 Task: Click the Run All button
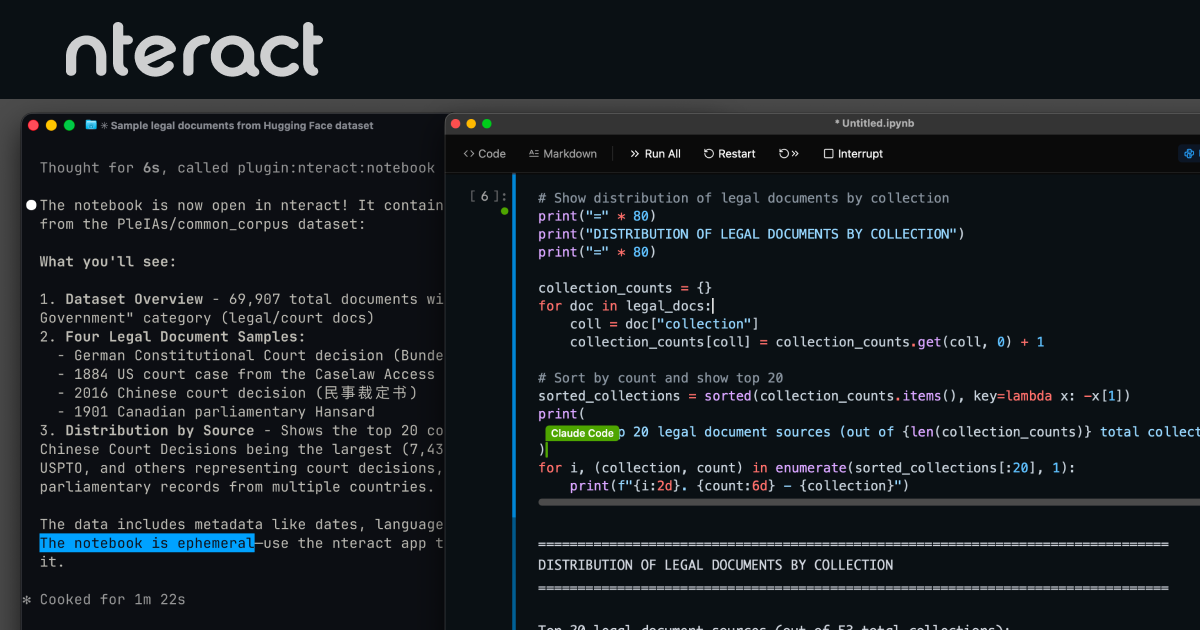655,154
